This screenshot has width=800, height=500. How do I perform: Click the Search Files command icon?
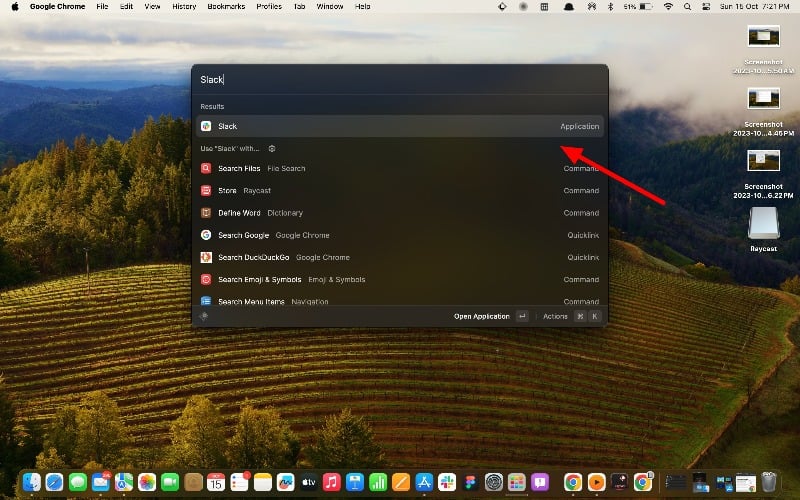coord(206,169)
